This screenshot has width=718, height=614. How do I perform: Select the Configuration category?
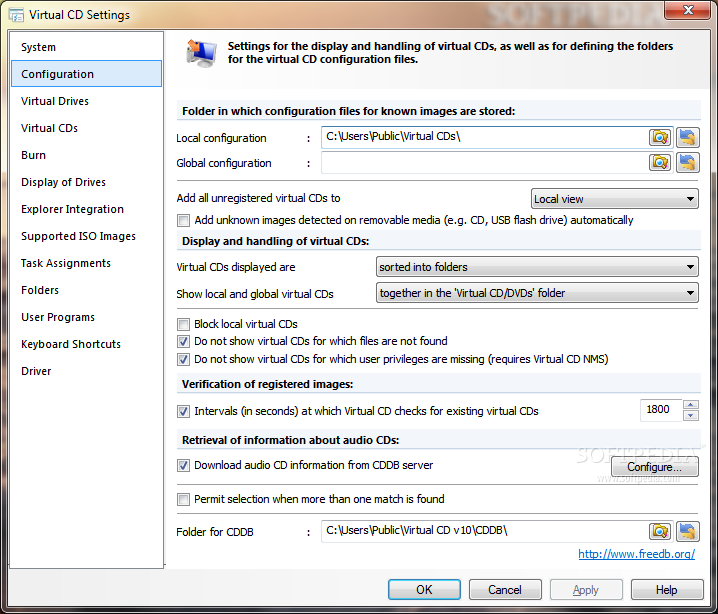87,74
